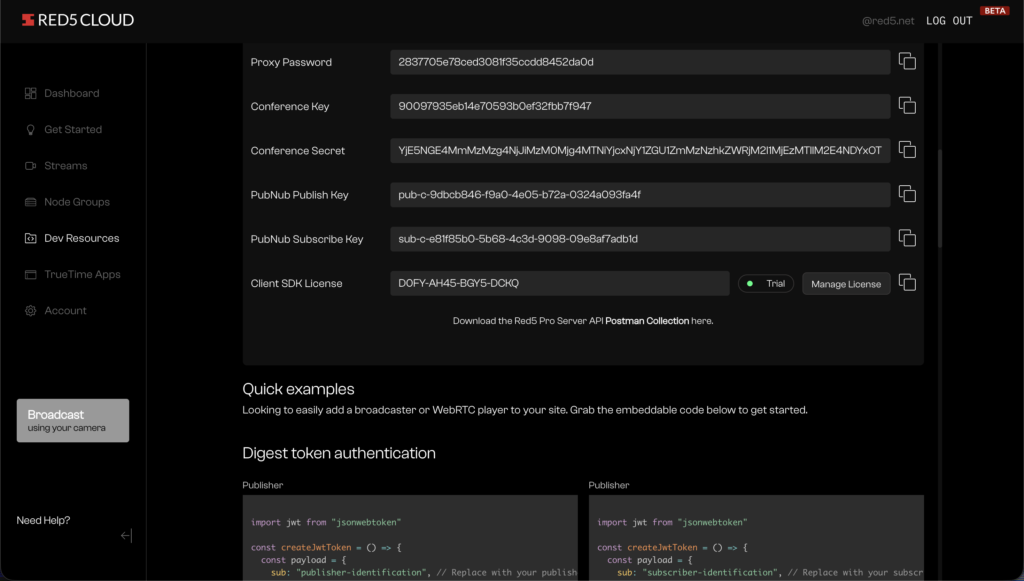The width and height of the screenshot is (1024, 581).
Task: Navigate to Node Groups
Action: click(x=76, y=202)
